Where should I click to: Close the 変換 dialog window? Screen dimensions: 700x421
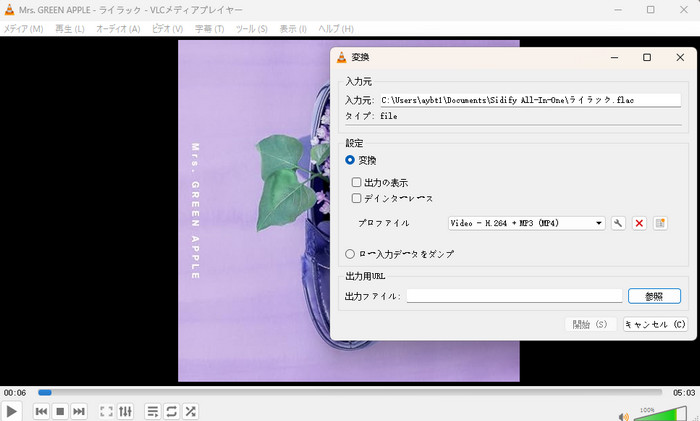pyautogui.click(x=680, y=57)
